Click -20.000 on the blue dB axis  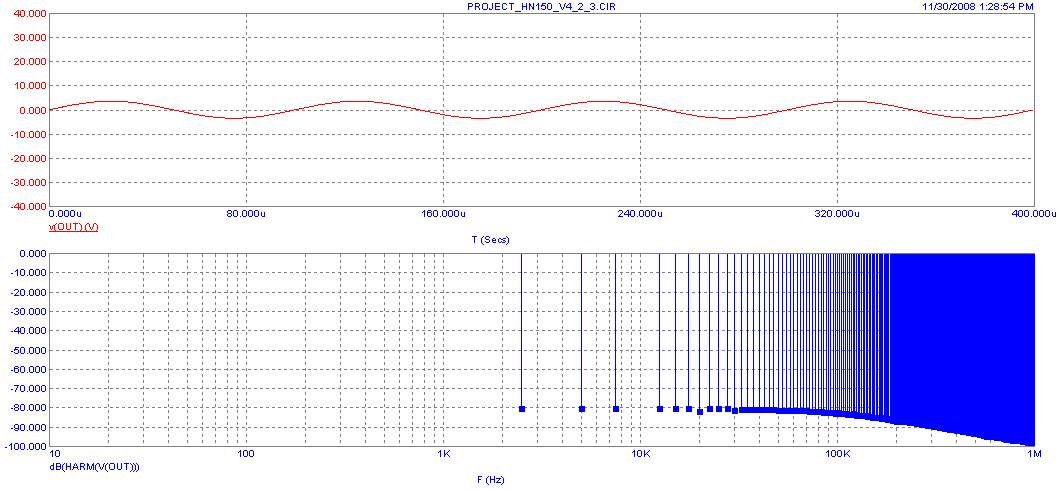28,292
